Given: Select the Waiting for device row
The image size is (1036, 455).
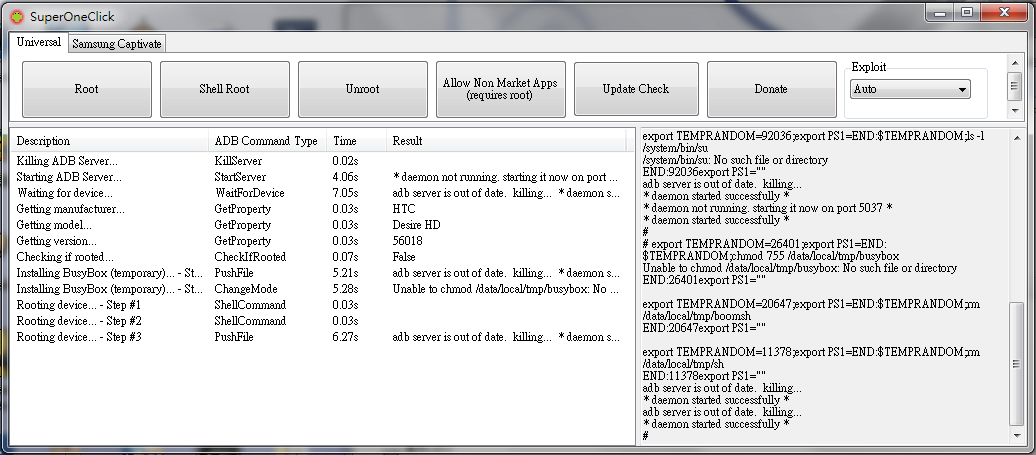Looking at the screenshot, I should 318,193.
